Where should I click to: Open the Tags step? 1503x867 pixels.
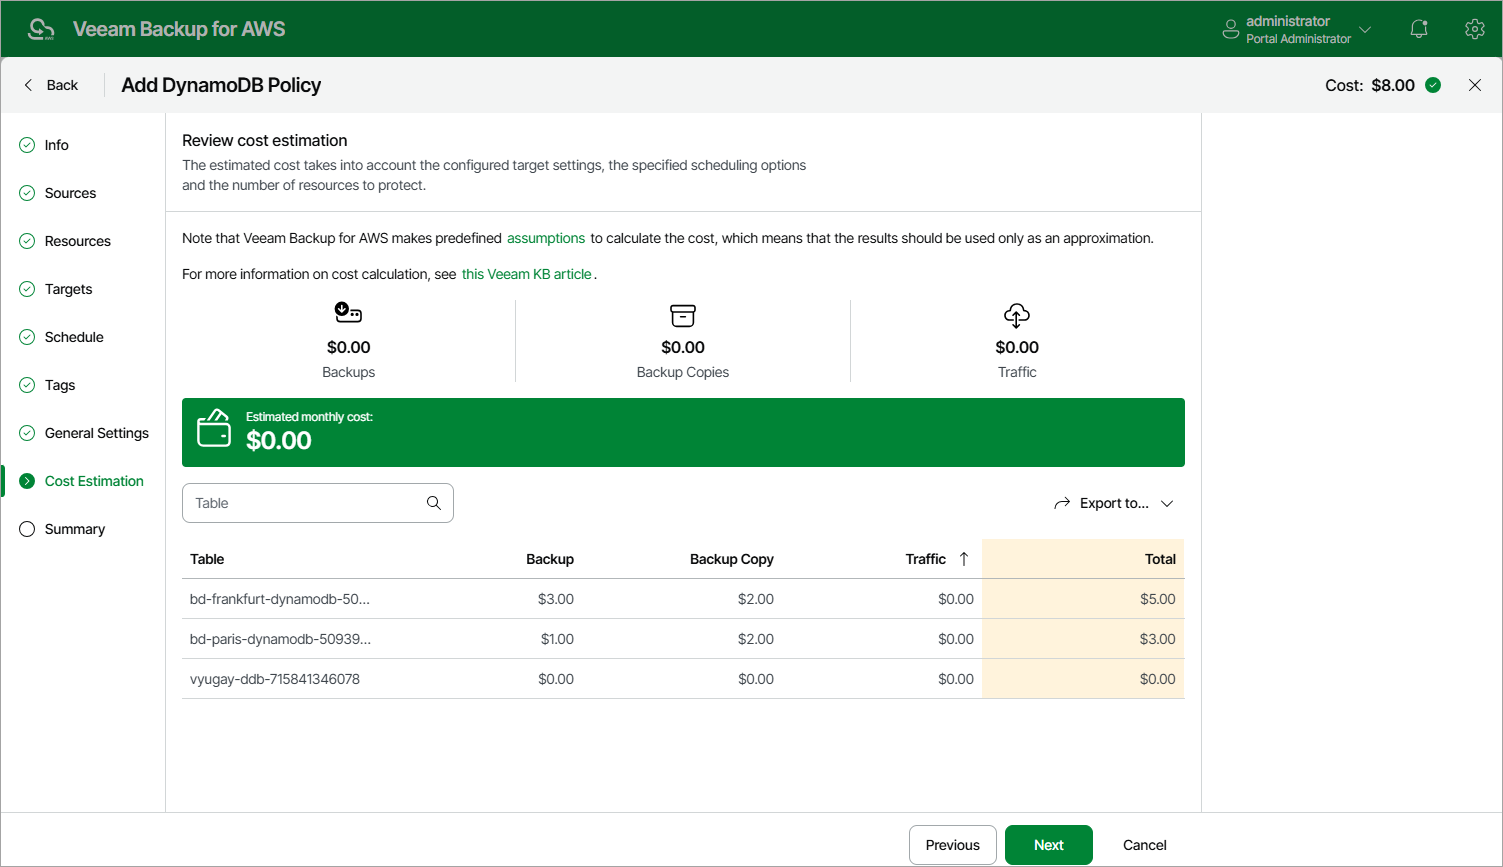tap(60, 385)
